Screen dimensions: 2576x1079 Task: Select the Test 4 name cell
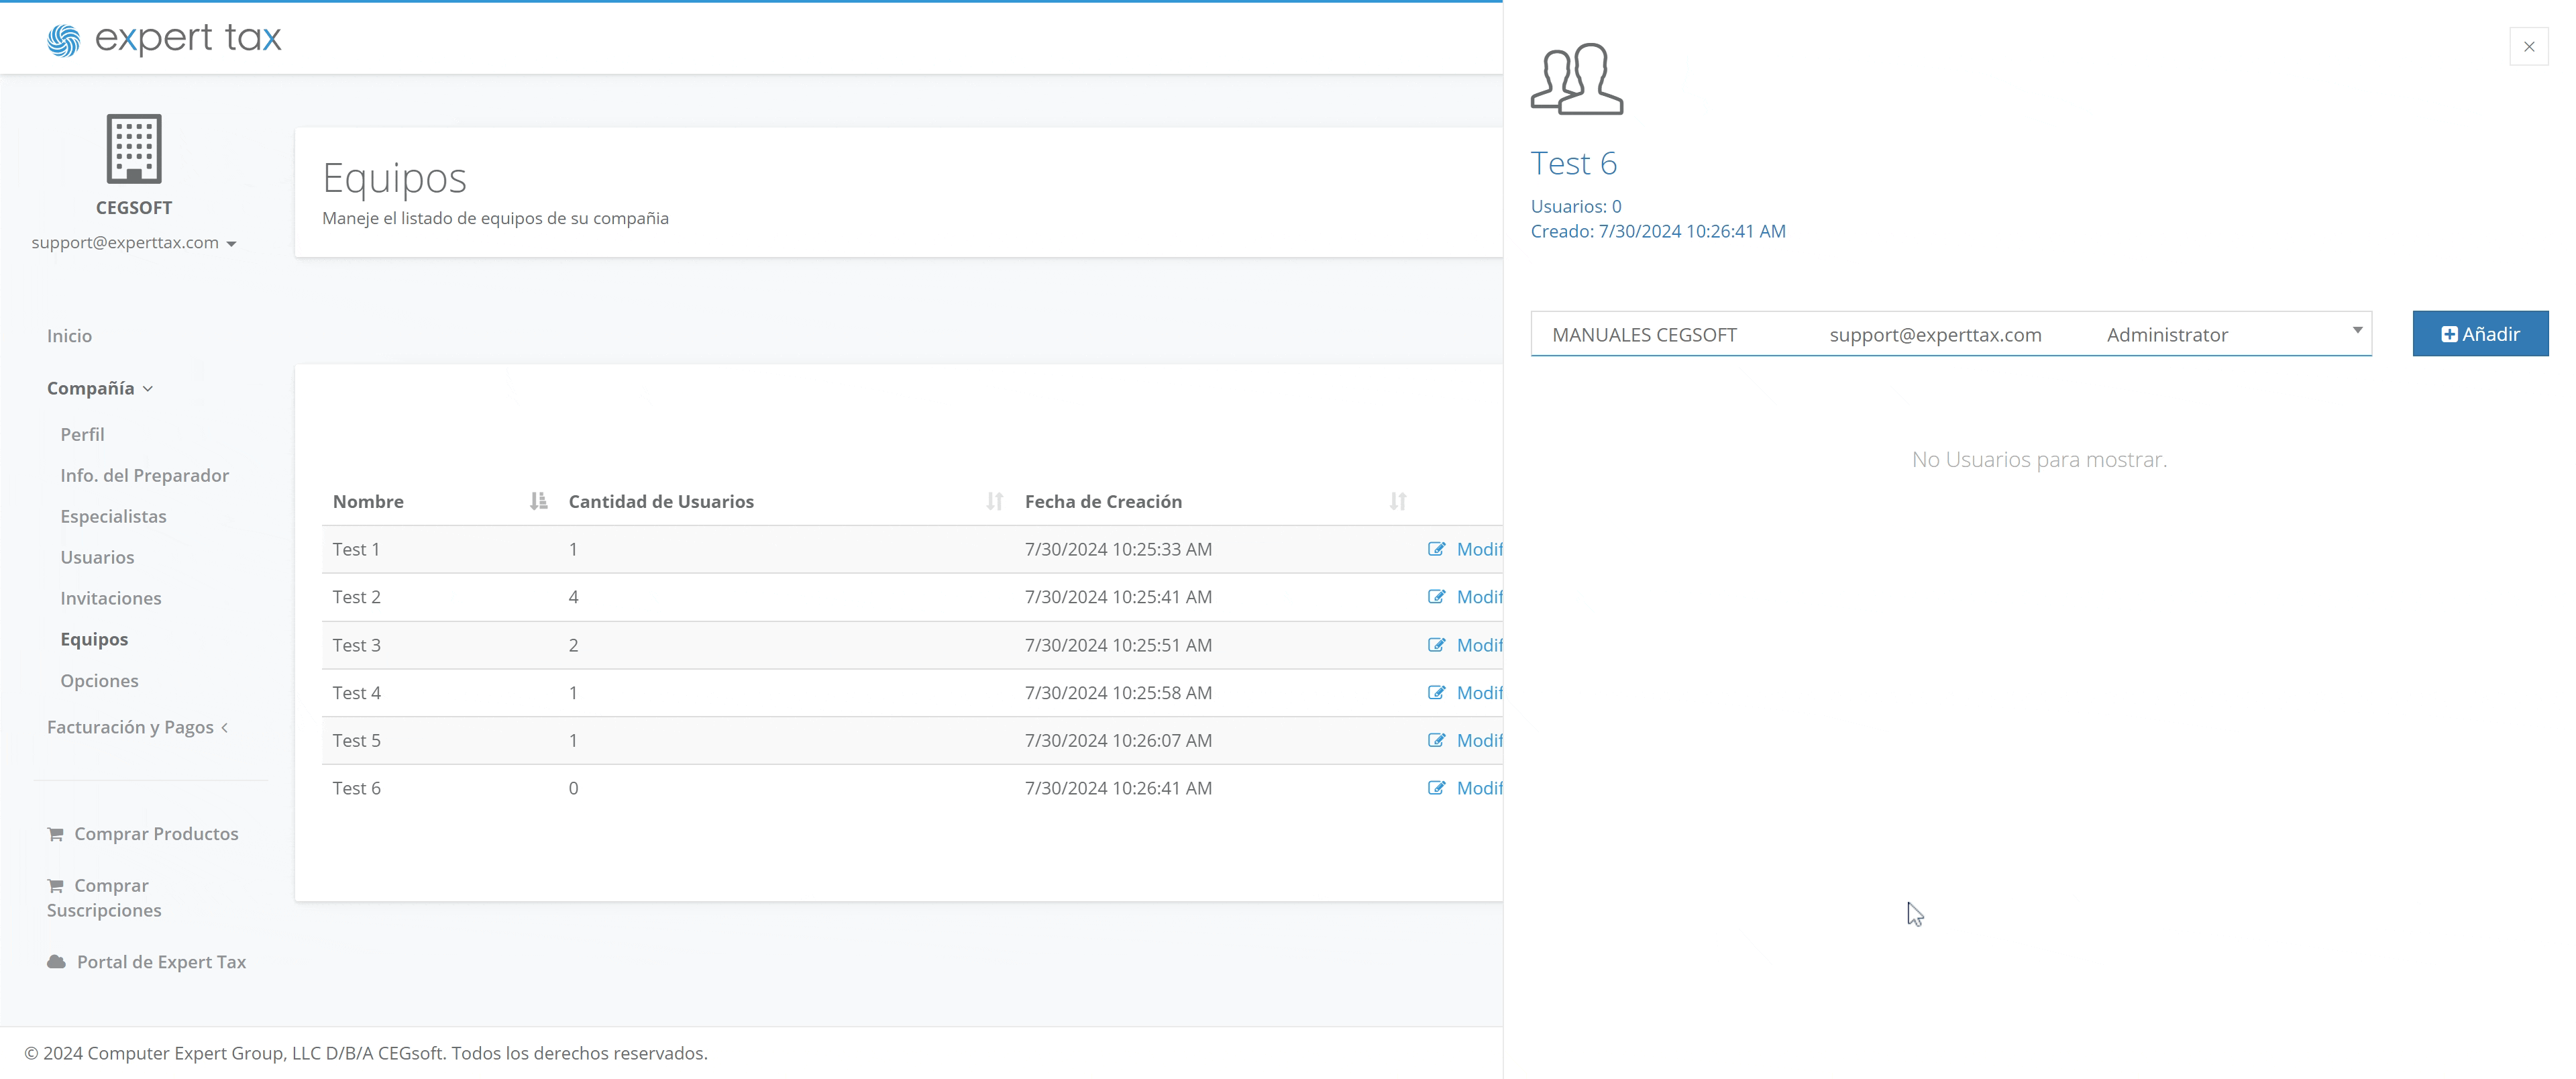356,693
